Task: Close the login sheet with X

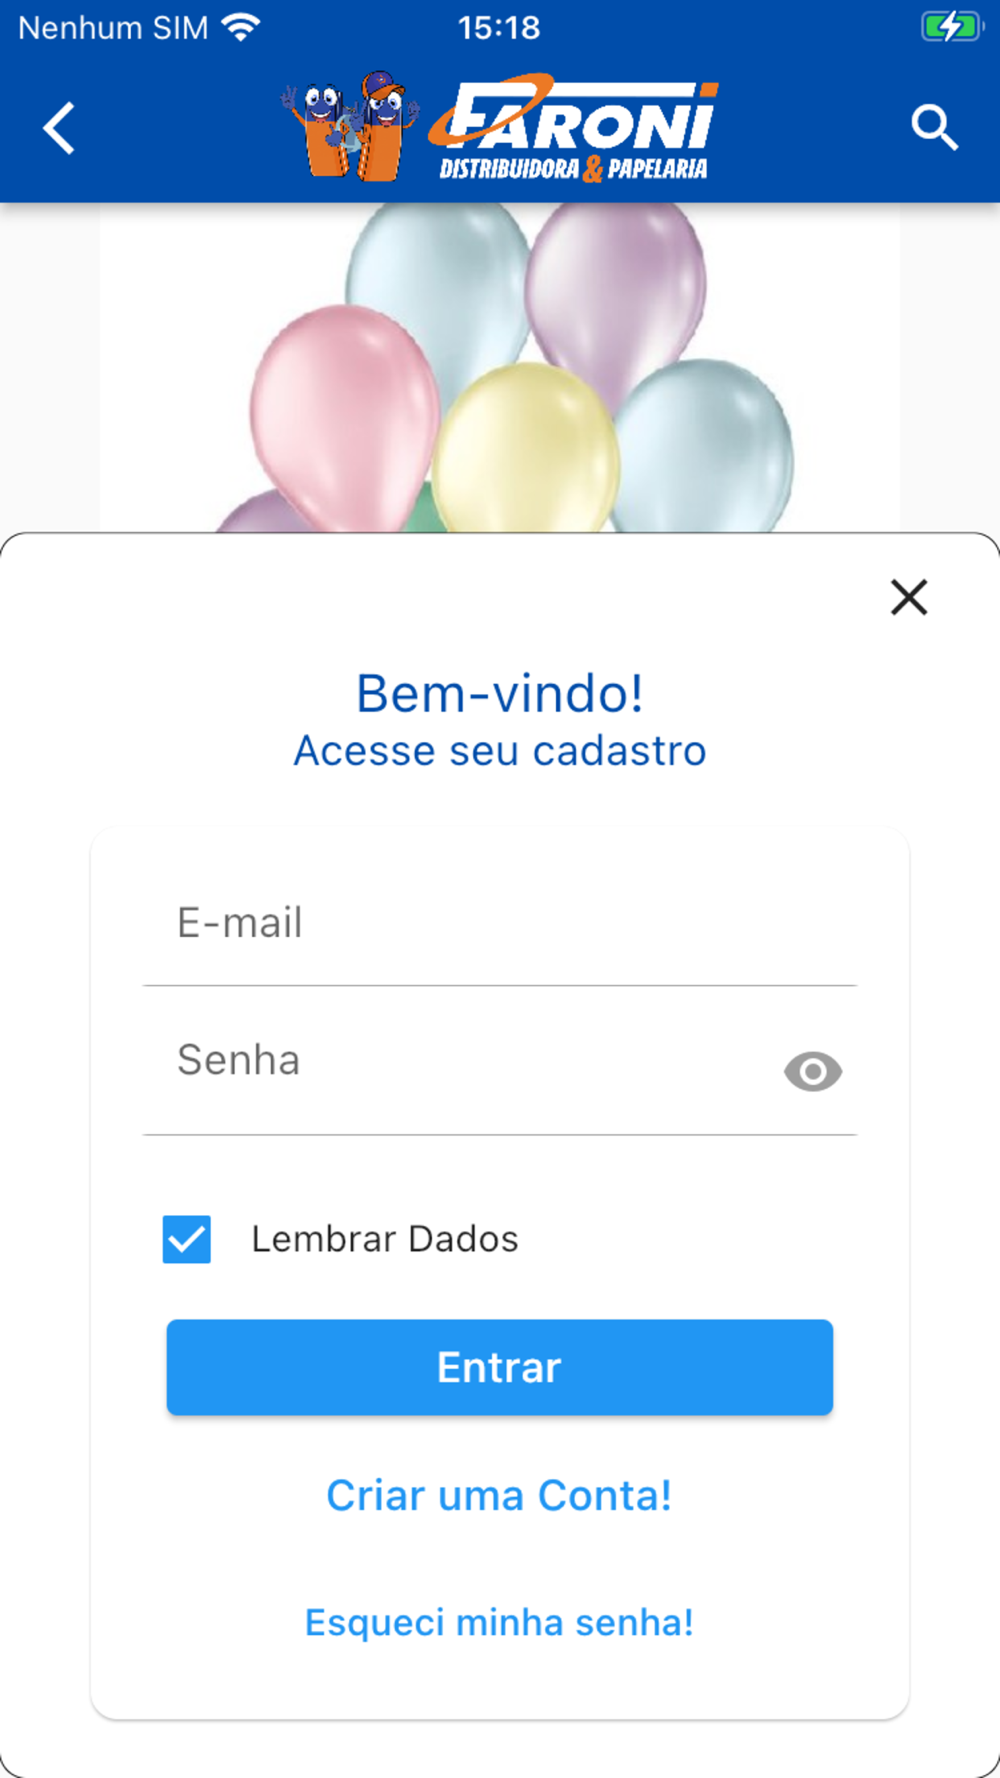Action: (909, 597)
